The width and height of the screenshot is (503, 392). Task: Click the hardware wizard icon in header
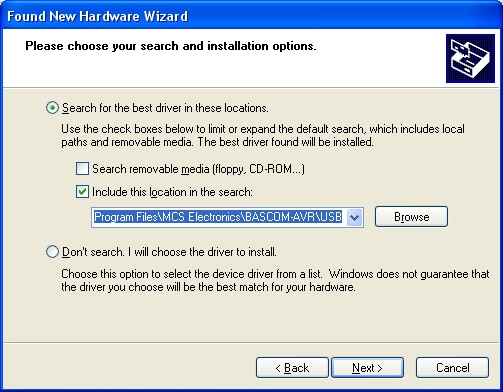(x=470, y=58)
